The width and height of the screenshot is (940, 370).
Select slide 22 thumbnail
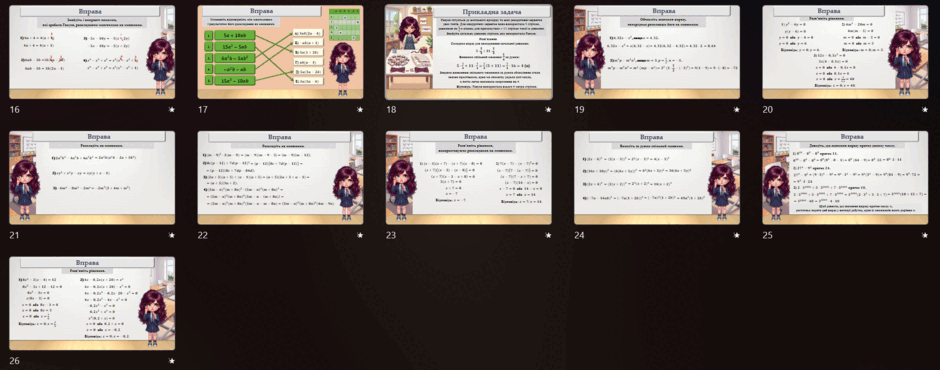pos(281,178)
